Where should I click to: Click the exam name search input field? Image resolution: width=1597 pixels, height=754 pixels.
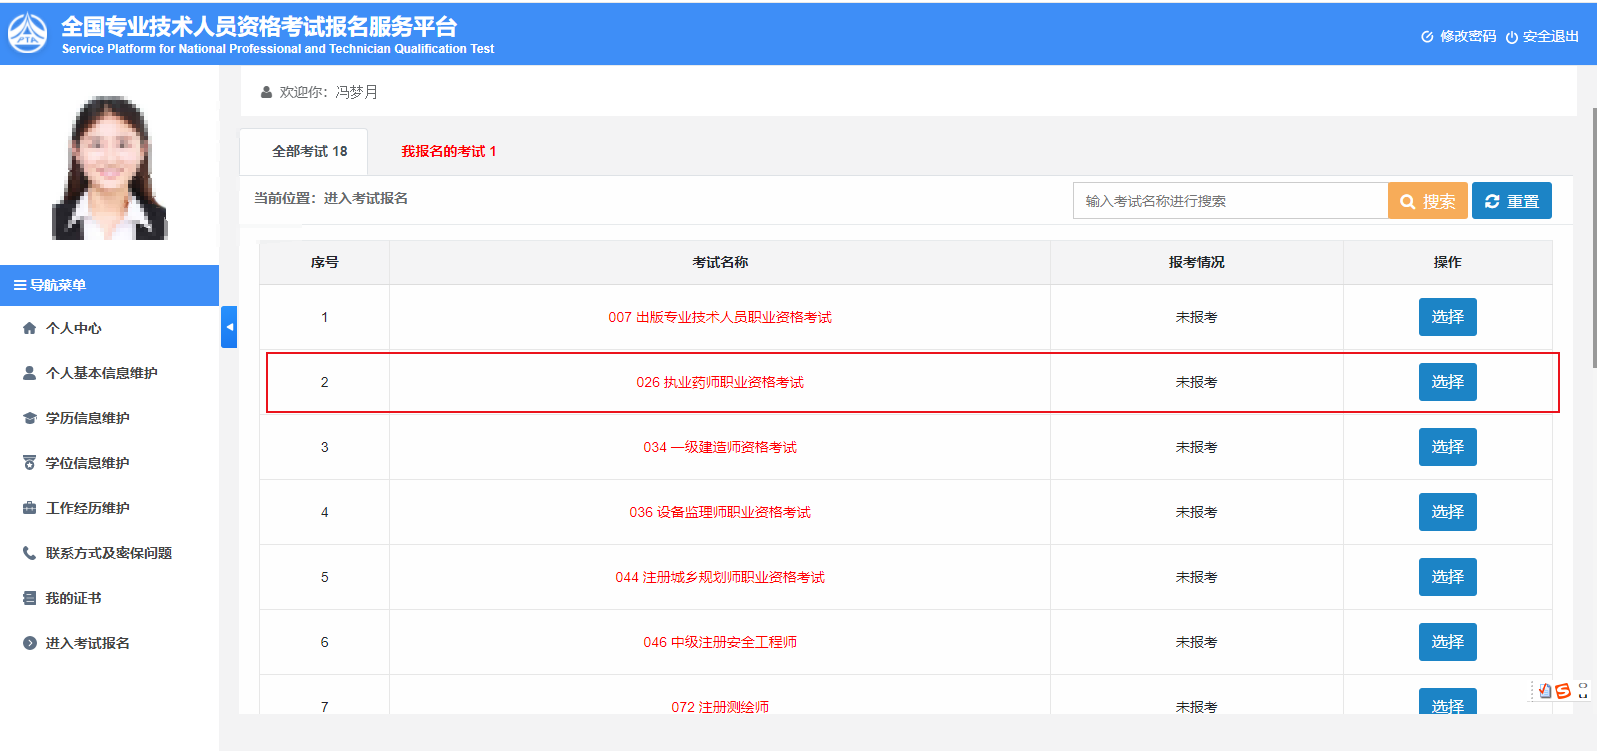[x=1230, y=201]
